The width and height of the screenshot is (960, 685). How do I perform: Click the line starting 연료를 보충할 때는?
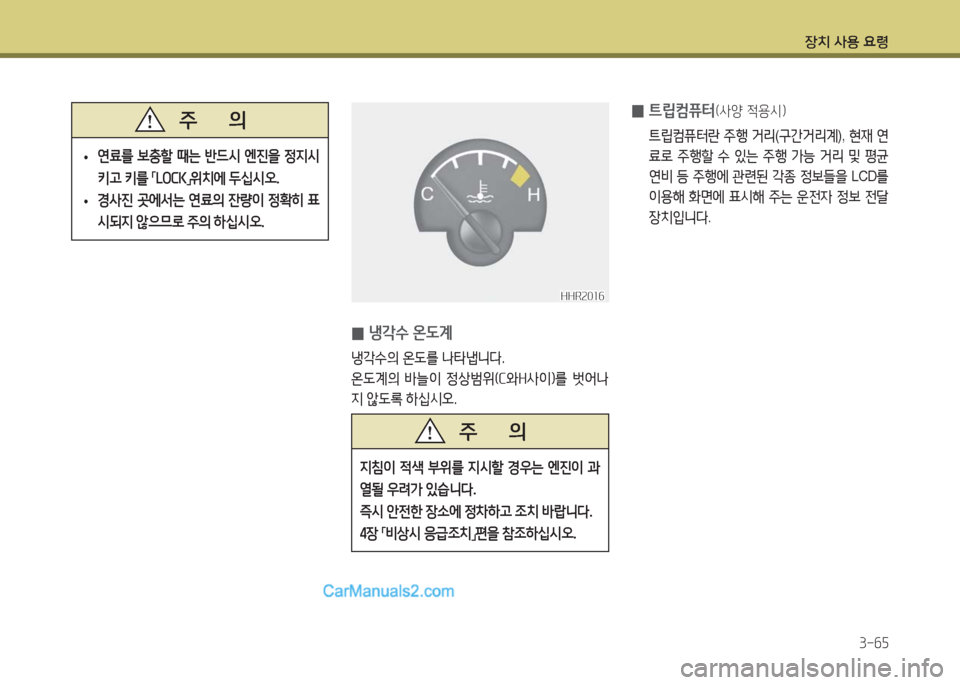pos(208,157)
